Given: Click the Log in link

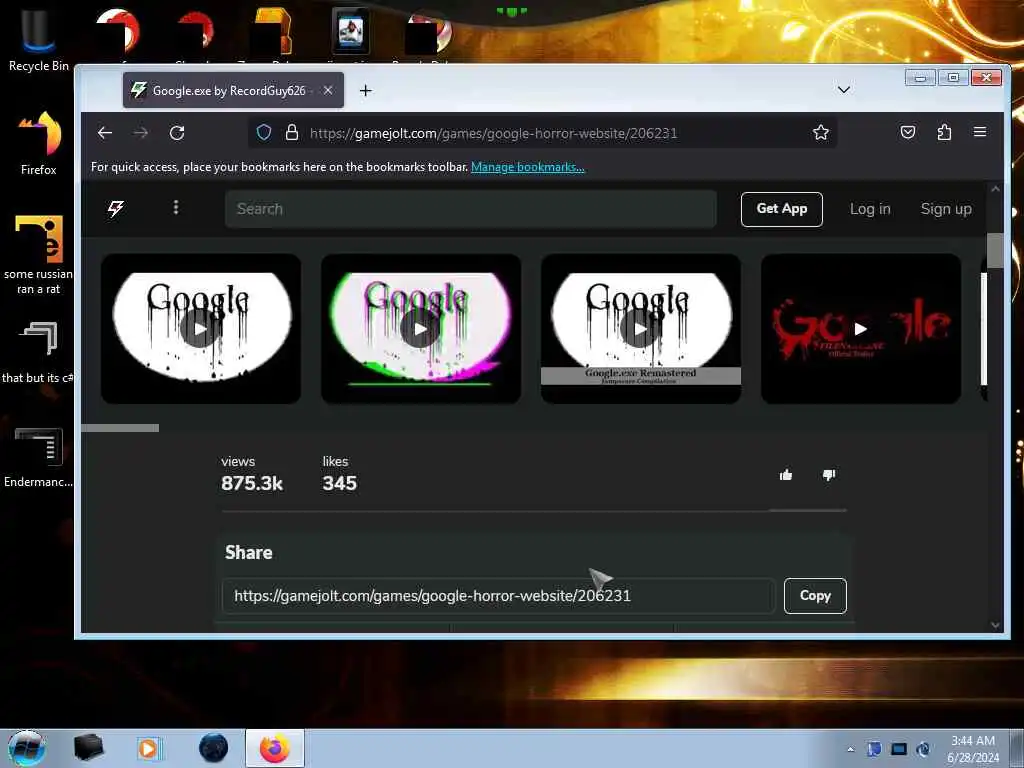Looking at the screenshot, I should 870,209.
